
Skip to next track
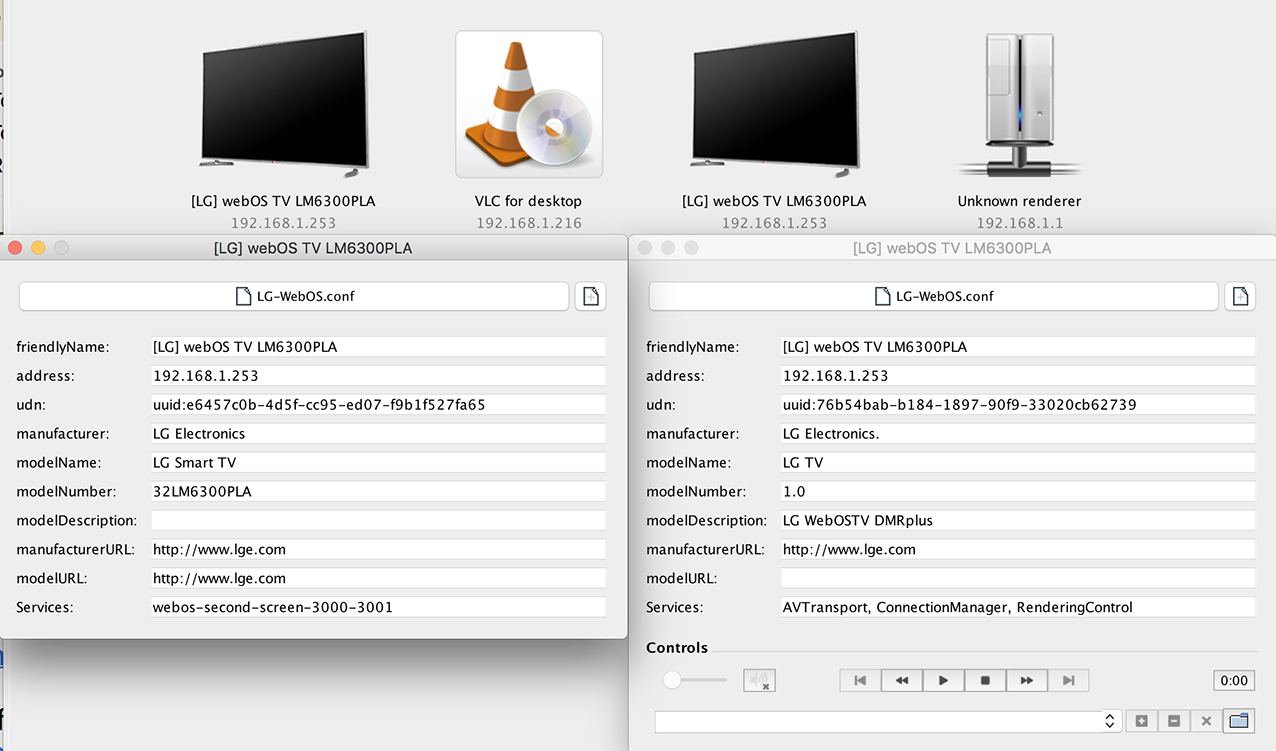click(x=1068, y=681)
